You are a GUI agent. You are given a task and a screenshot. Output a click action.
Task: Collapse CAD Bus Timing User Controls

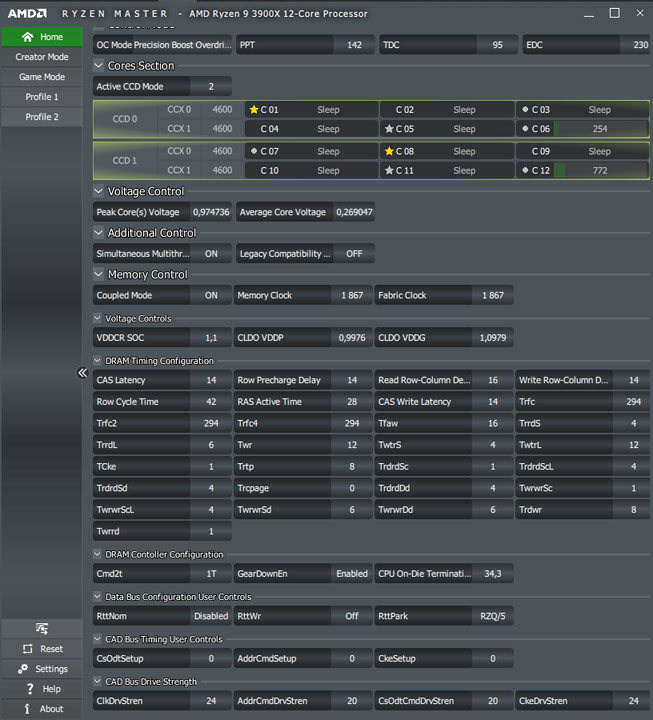97,639
